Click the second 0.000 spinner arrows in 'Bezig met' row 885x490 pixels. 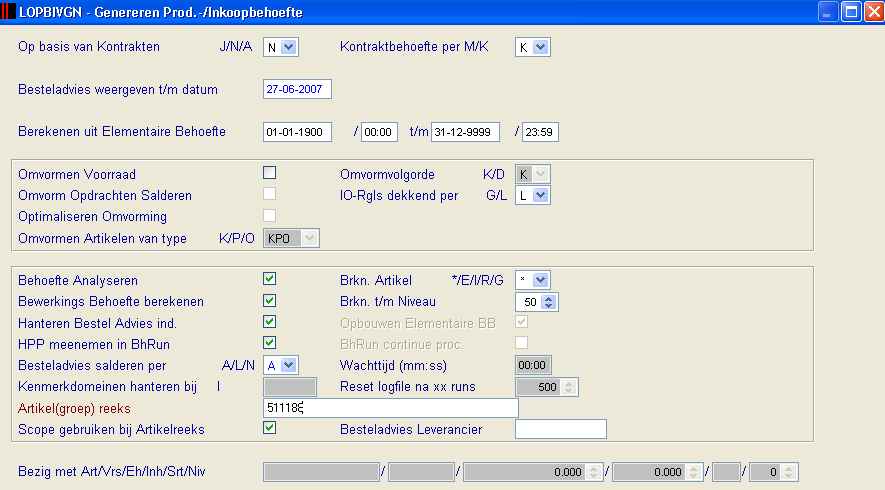(693, 472)
